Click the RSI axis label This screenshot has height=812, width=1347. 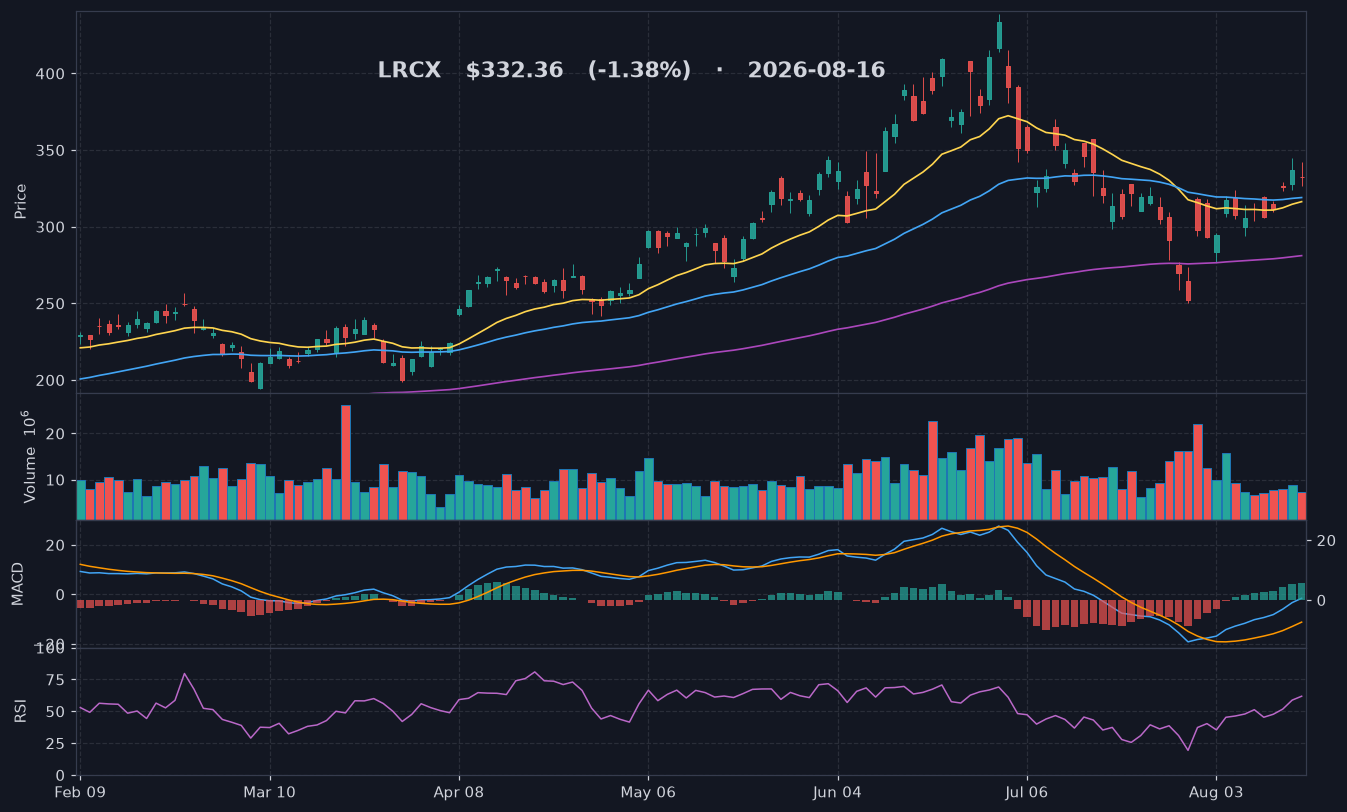click(21, 711)
